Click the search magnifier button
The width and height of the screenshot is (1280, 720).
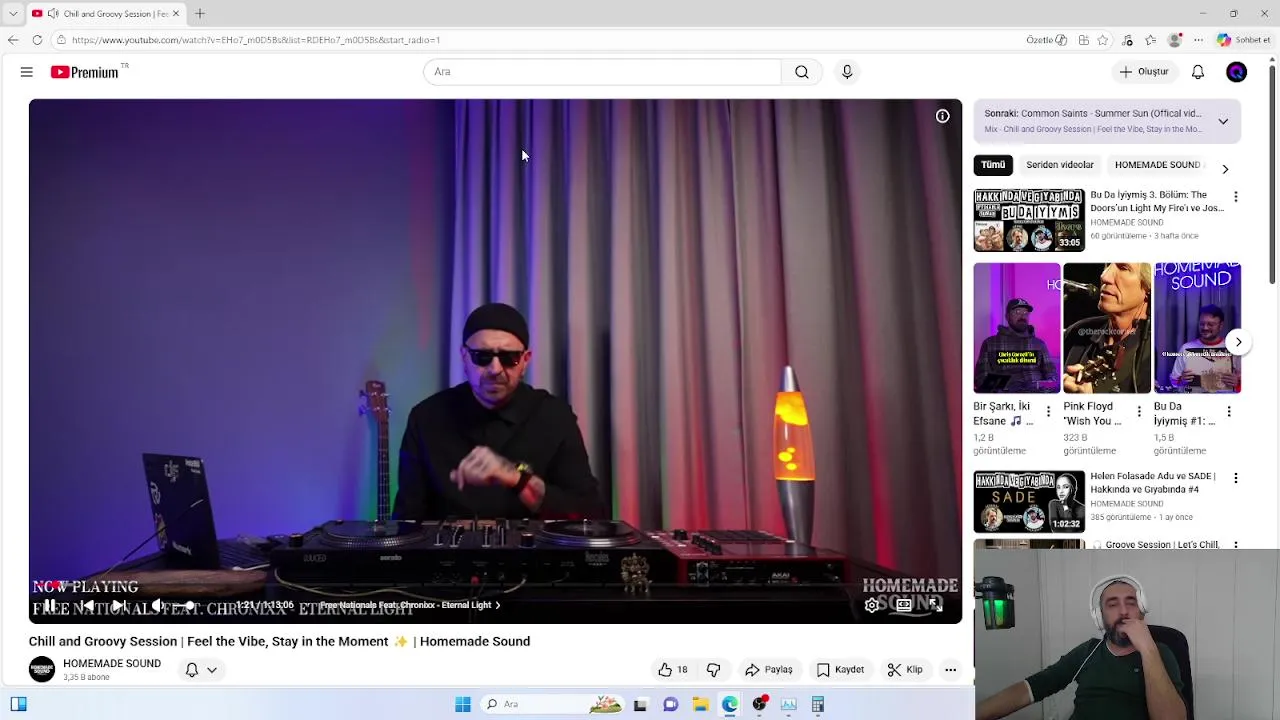802,72
